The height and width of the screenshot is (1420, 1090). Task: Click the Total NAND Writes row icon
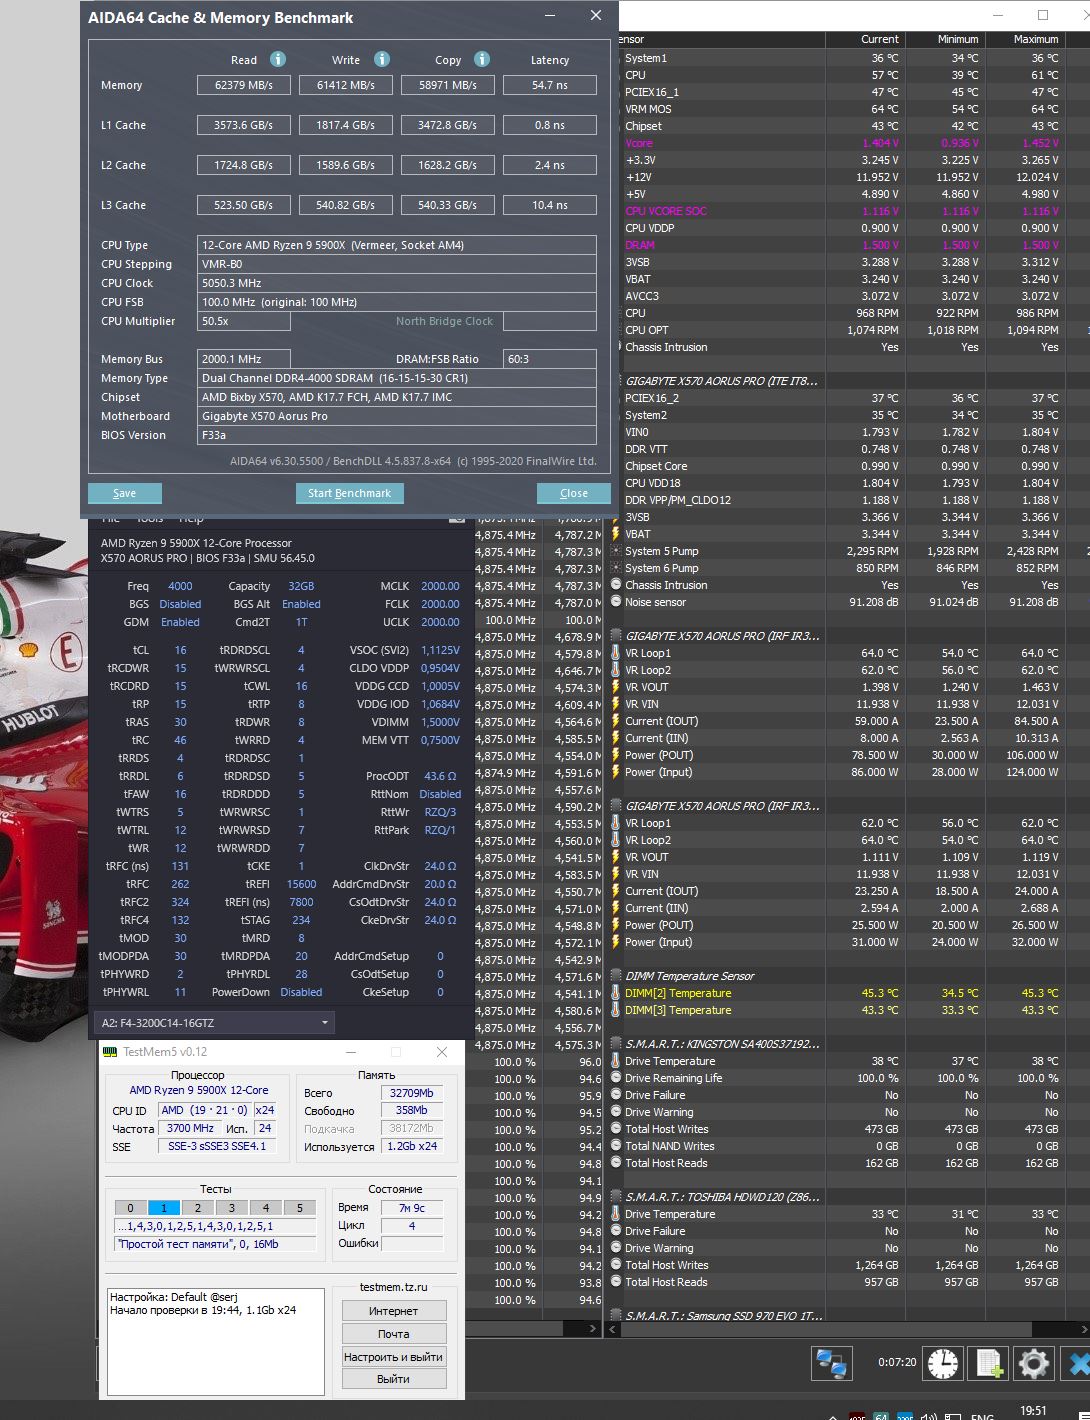pos(616,1146)
